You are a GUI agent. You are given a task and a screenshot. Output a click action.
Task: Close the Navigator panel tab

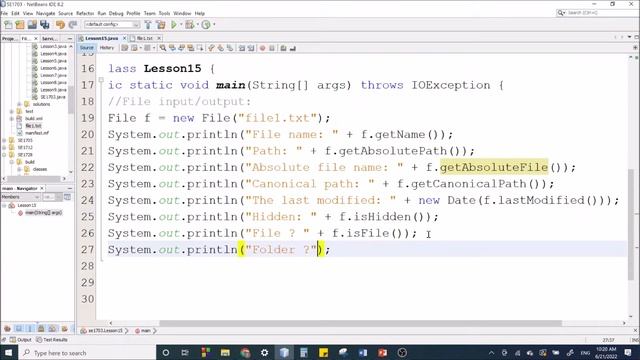pos(42,189)
